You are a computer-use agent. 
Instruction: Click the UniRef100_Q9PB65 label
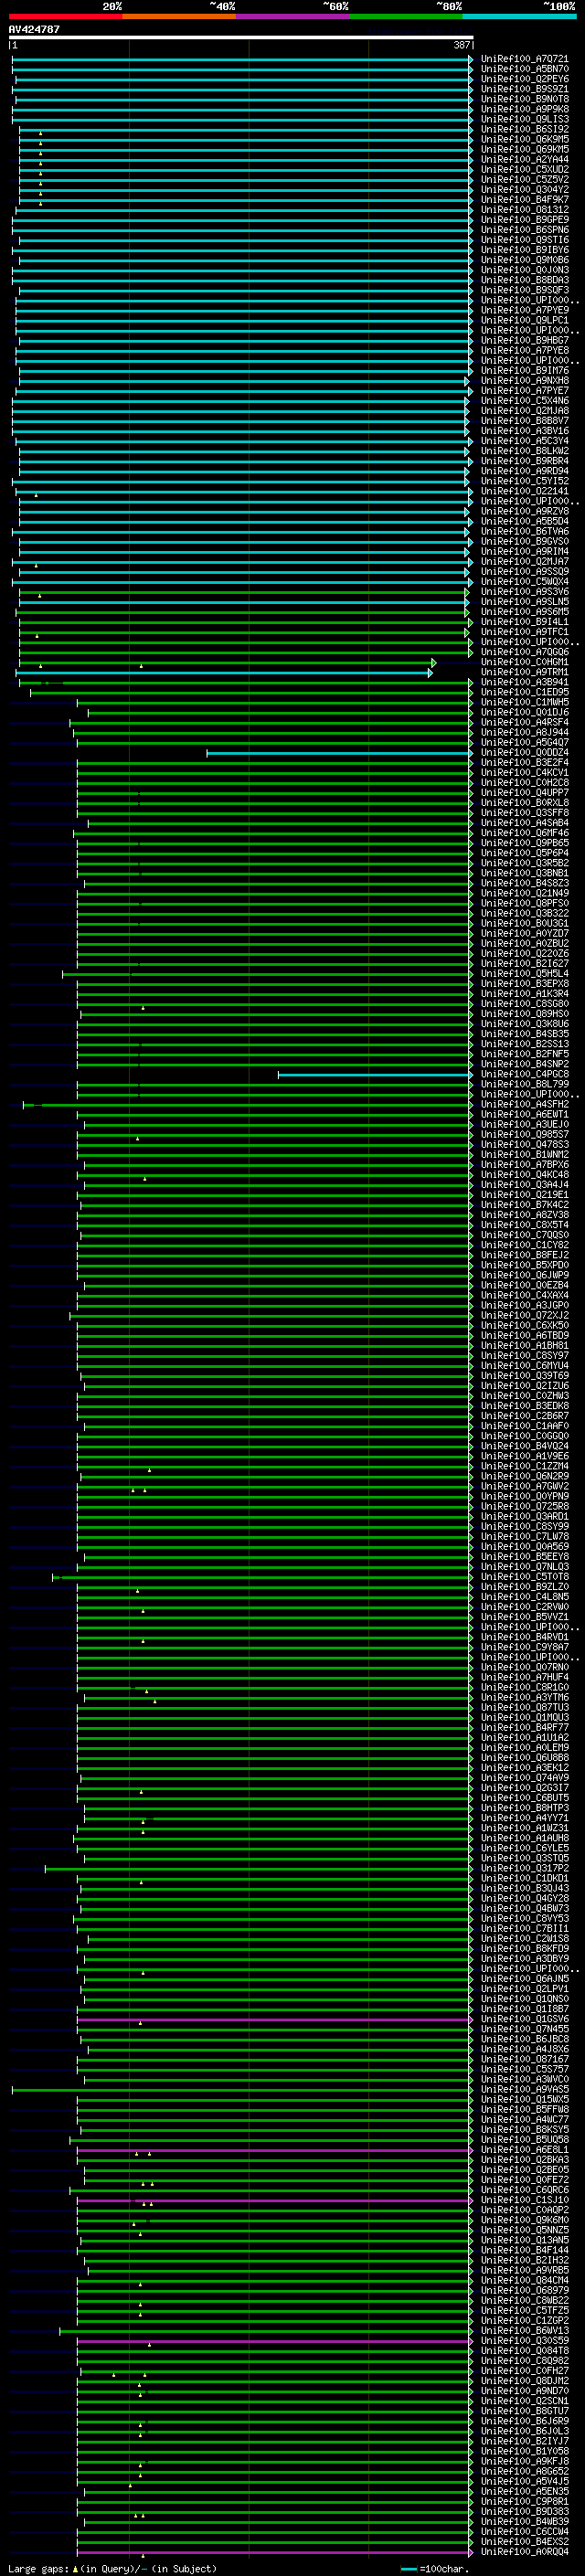pos(525,843)
